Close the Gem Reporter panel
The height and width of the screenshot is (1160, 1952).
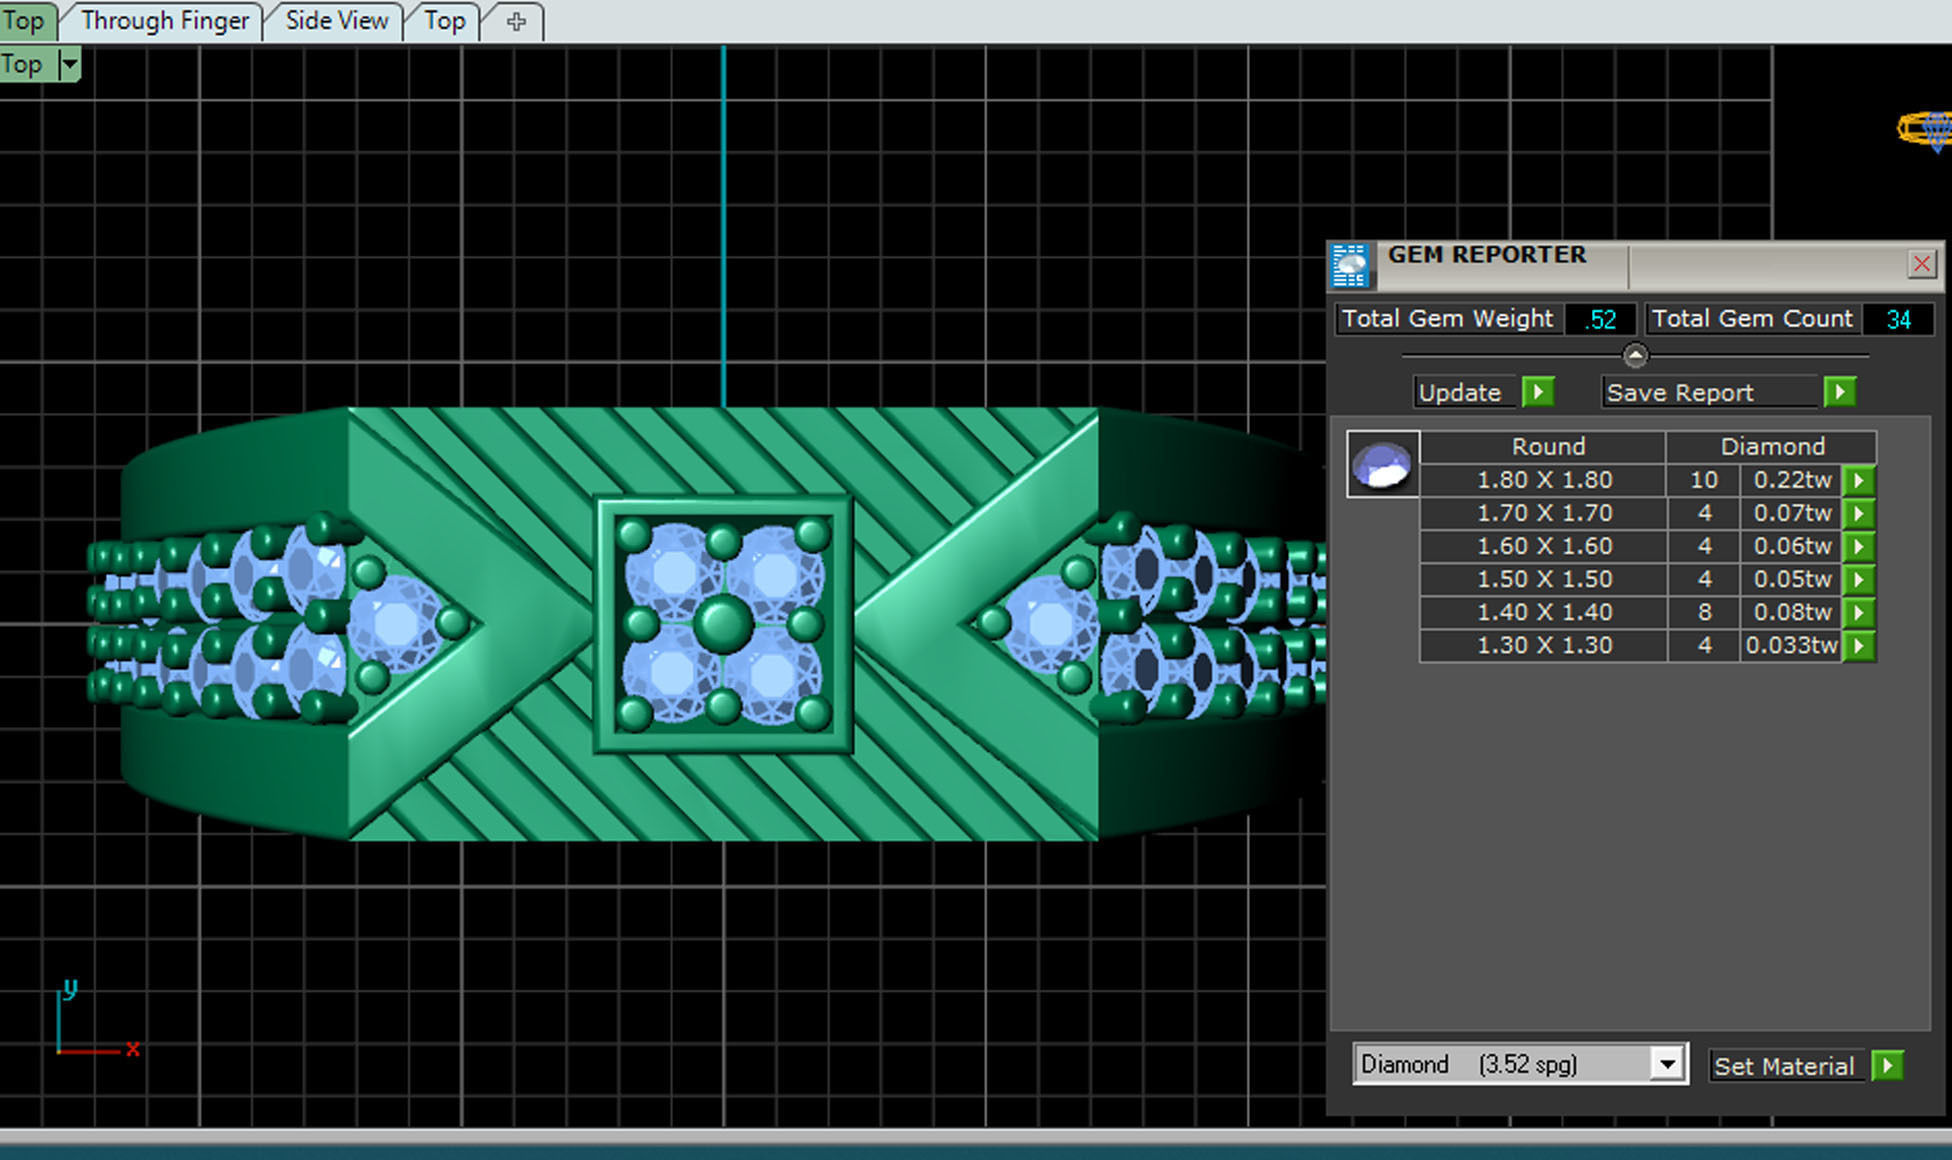(1921, 264)
